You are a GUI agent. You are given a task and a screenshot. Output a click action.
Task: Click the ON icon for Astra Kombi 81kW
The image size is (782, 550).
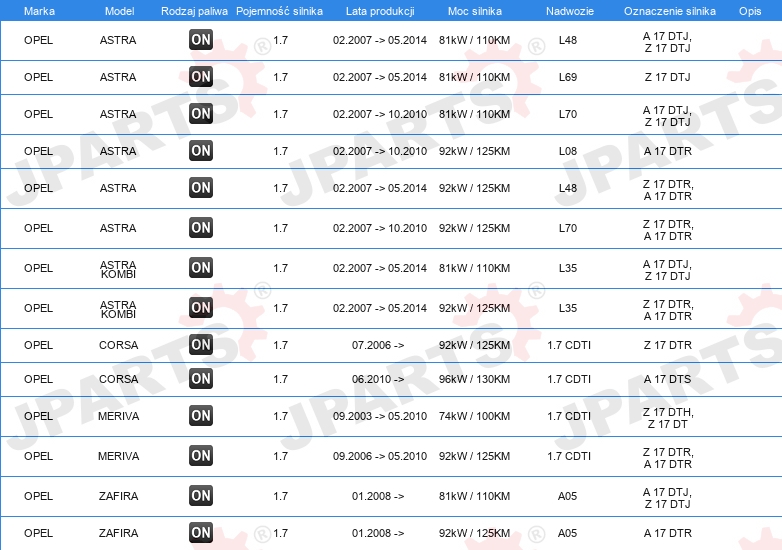(x=201, y=268)
